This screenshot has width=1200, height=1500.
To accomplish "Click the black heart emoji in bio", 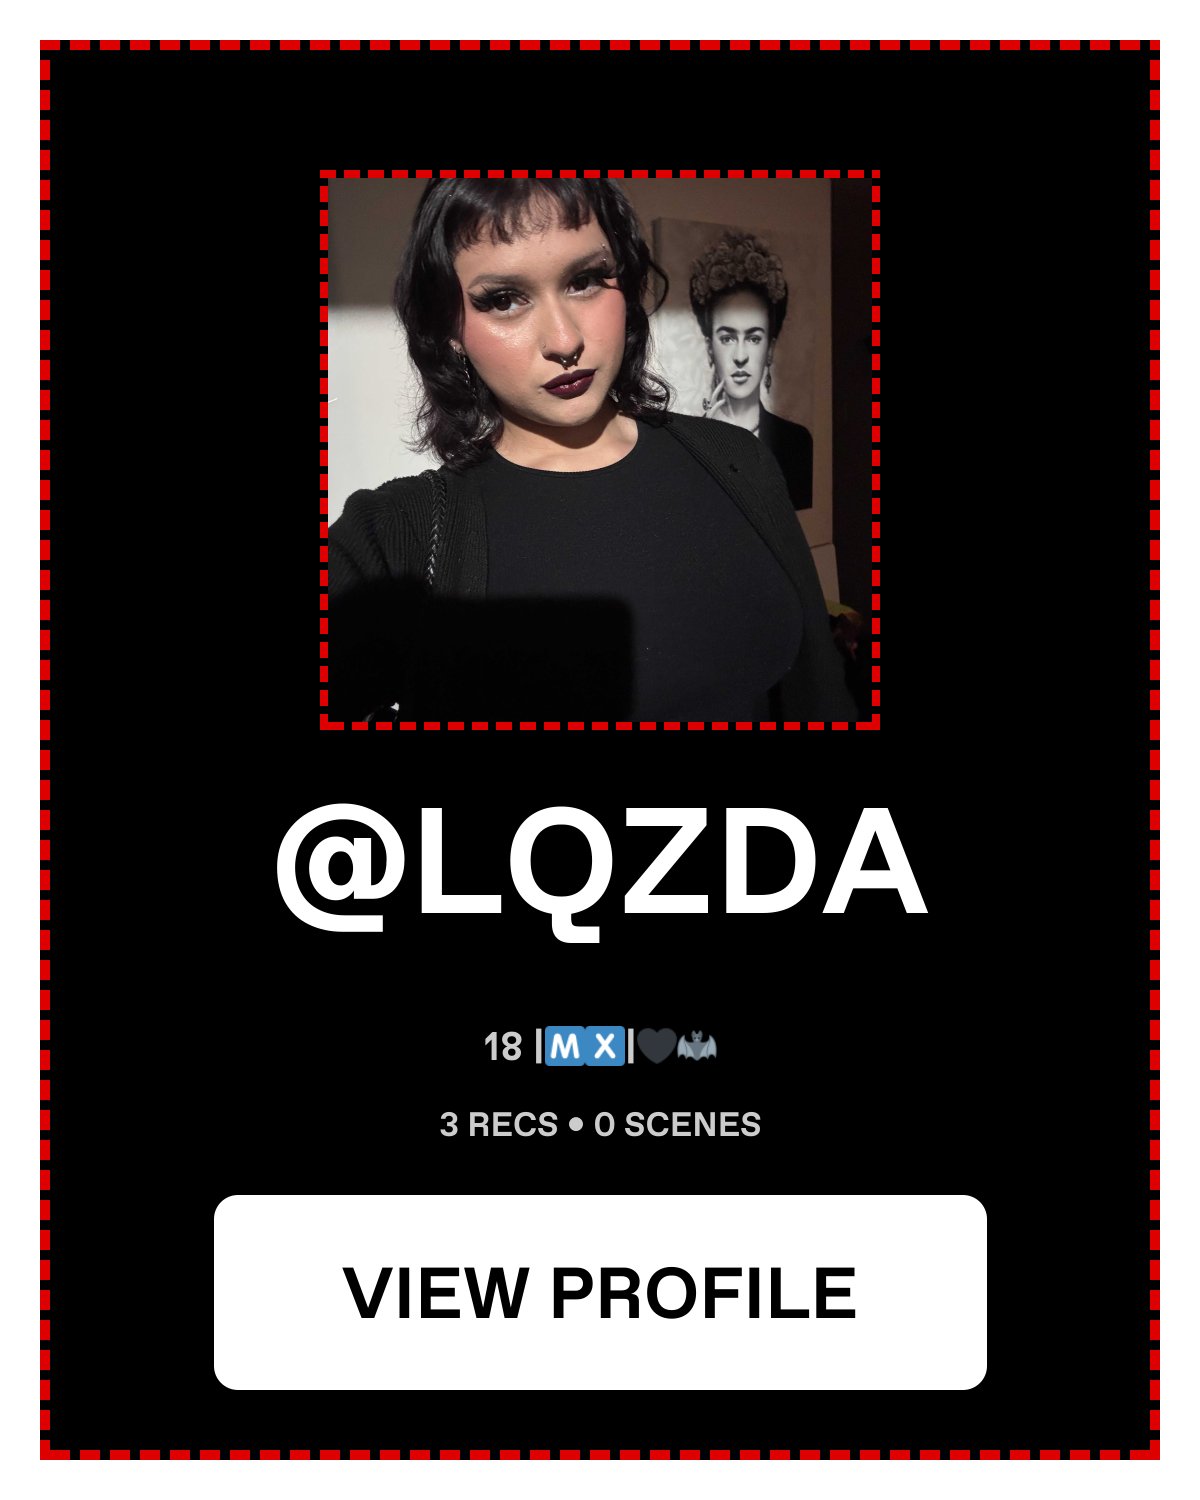I will coord(655,1047).
